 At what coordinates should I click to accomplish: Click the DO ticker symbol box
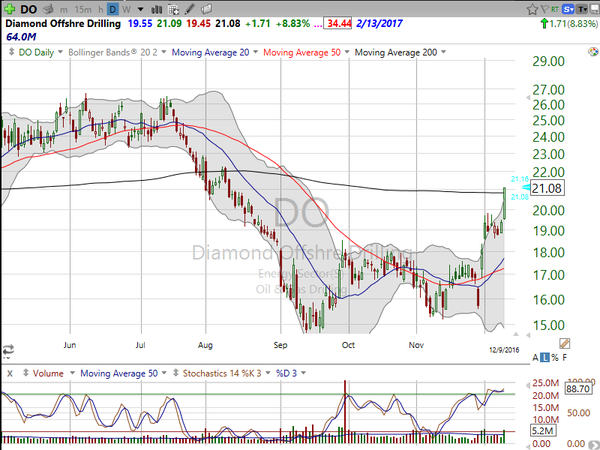click(x=28, y=9)
